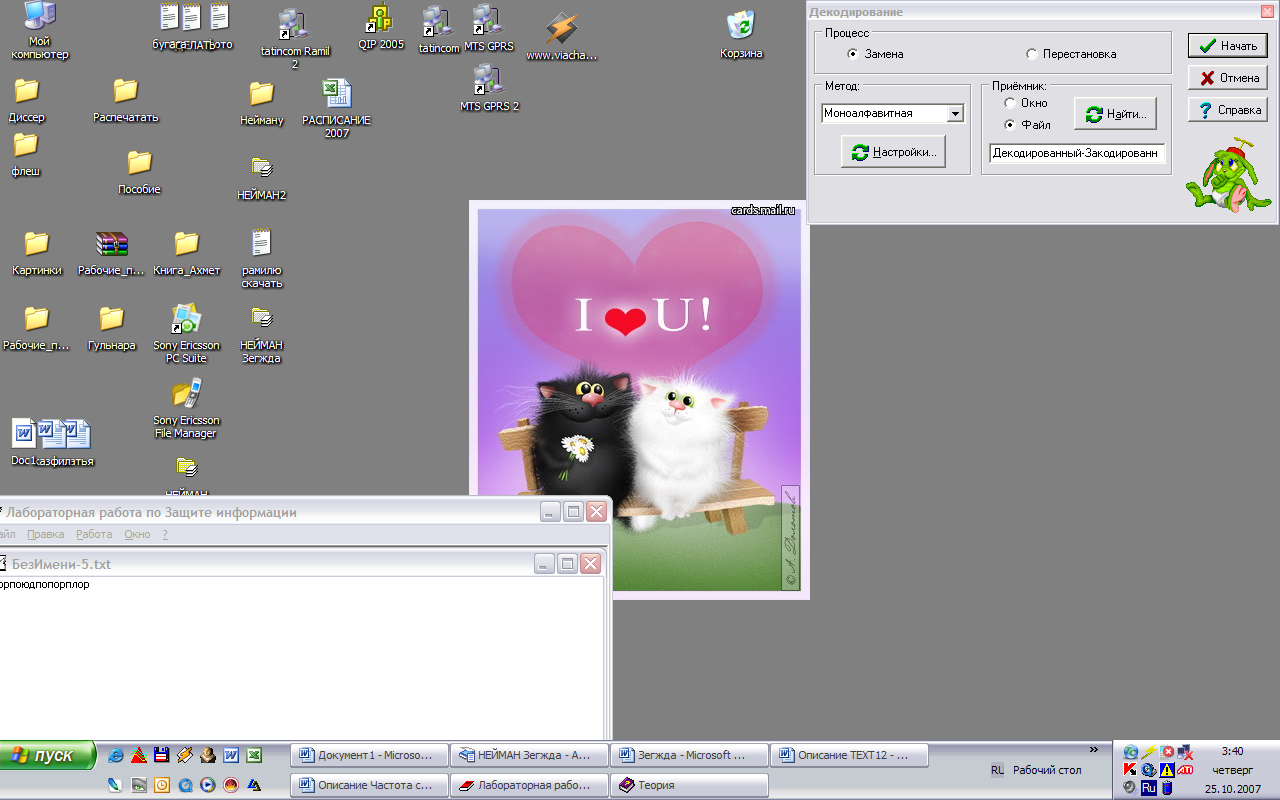Click the 3:40 taskbar clock
Screen dimensions: 1280x800
click(x=1232, y=751)
